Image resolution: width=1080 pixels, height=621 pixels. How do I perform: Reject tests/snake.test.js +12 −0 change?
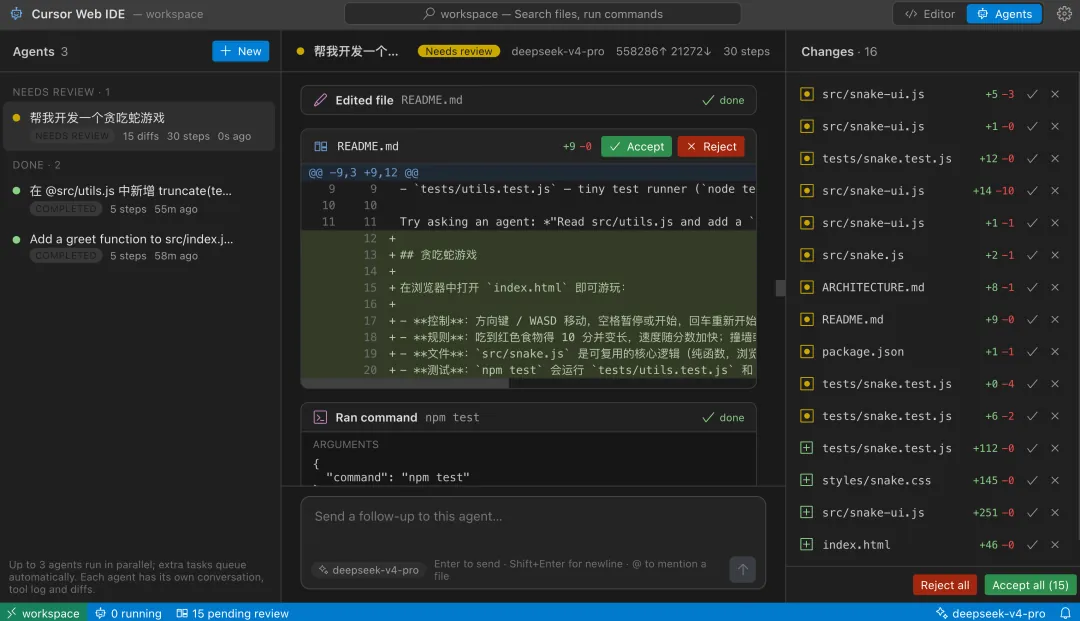pos(1055,158)
